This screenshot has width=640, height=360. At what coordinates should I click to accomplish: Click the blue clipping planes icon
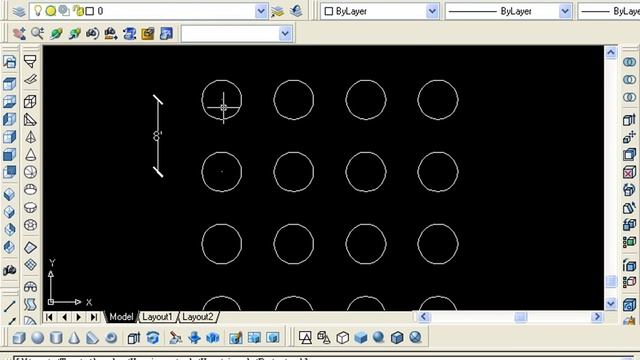129,33
